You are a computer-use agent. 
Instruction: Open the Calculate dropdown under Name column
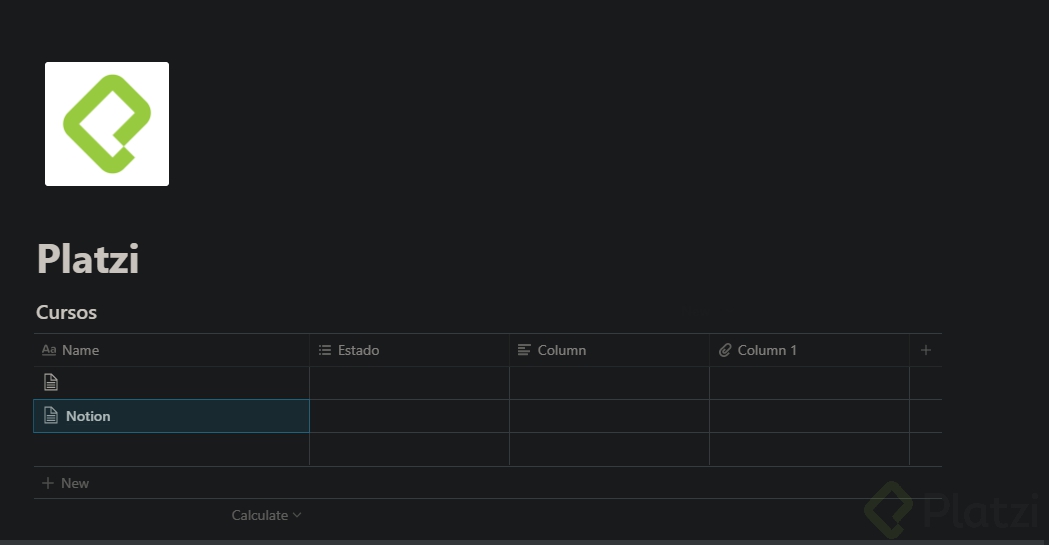[266, 515]
